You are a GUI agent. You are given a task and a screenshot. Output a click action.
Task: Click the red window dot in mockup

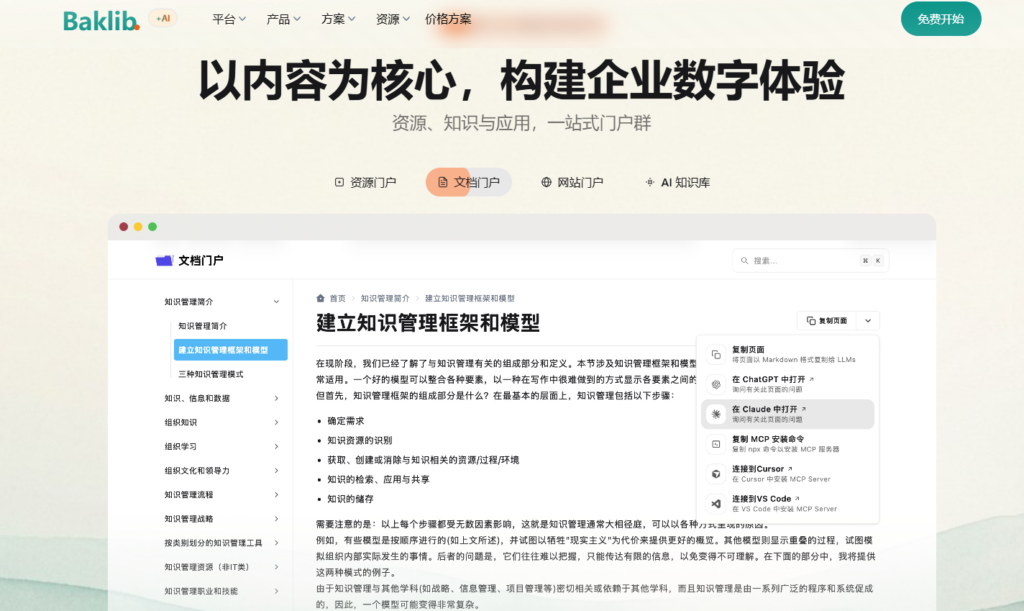point(123,227)
